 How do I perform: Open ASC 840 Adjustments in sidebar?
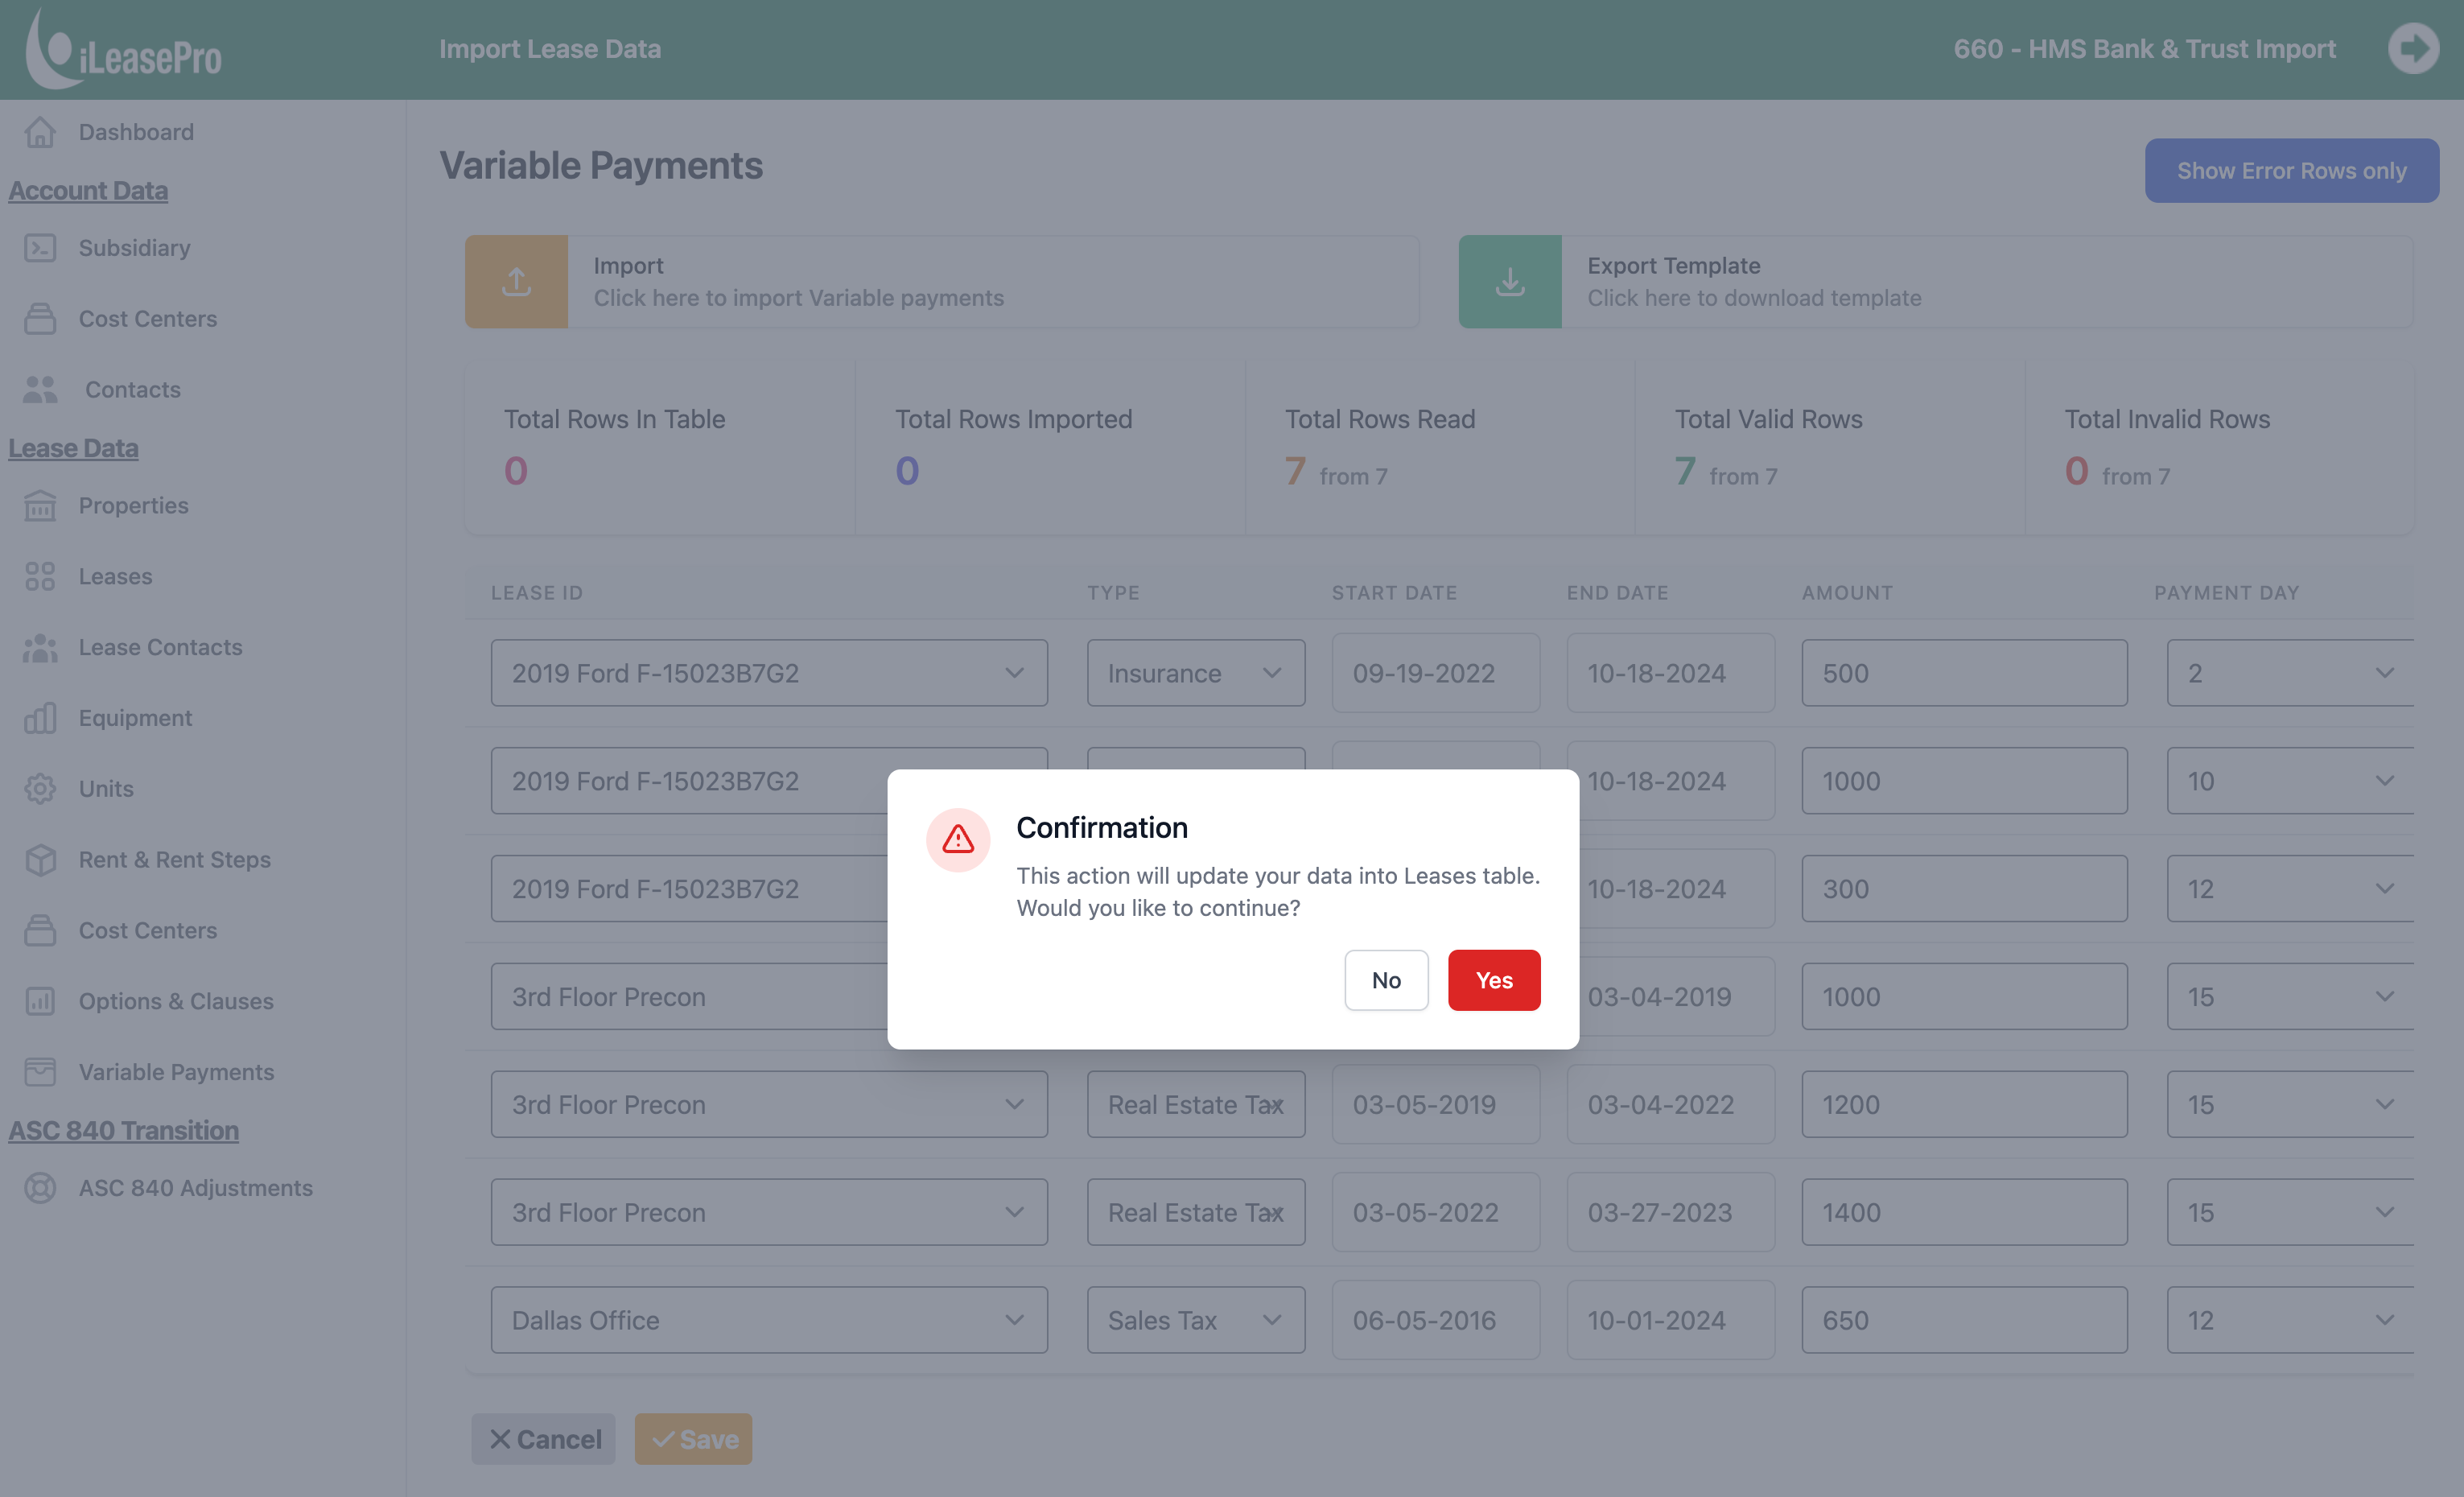point(195,1188)
